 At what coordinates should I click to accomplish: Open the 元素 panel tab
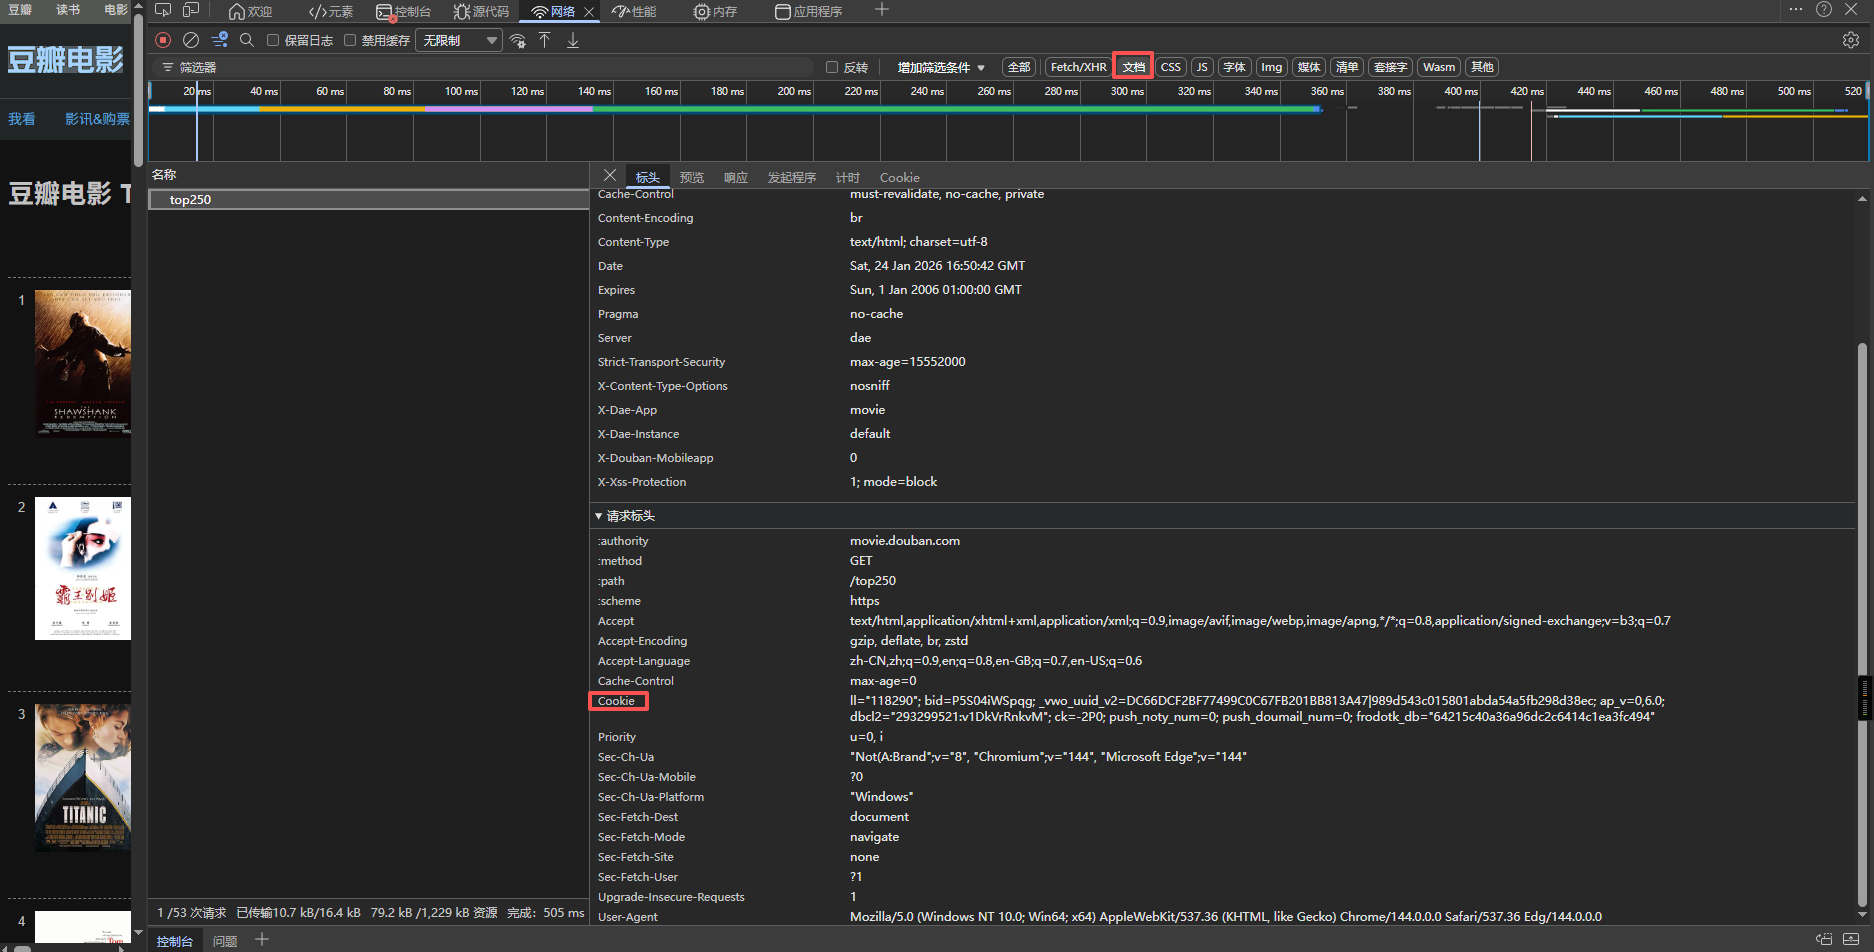click(331, 11)
